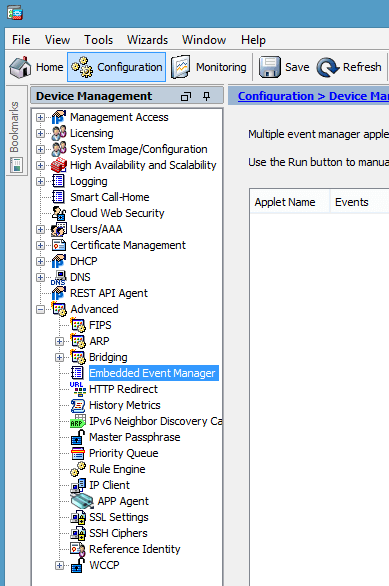Click the bookmarks panel icon below Bookmarks
The image size is (389, 586).
[x=16, y=165]
